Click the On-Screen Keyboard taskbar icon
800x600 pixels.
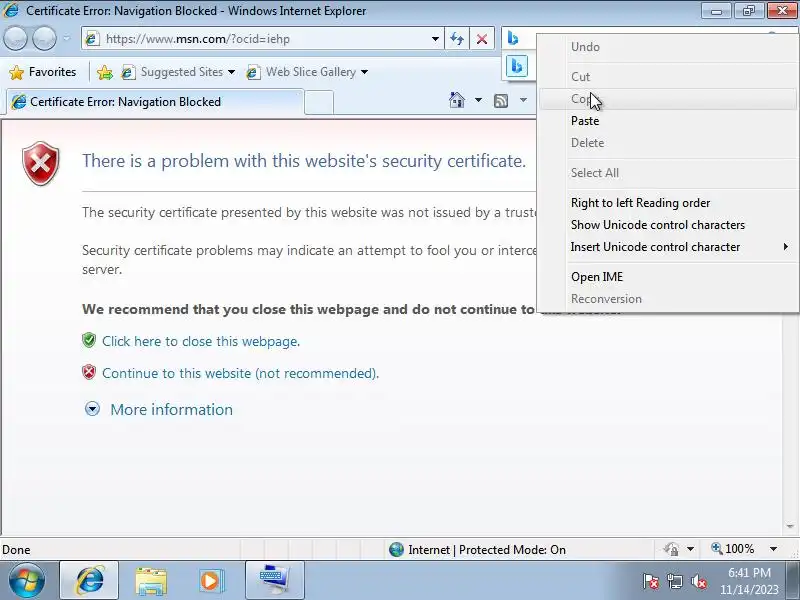point(274,581)
